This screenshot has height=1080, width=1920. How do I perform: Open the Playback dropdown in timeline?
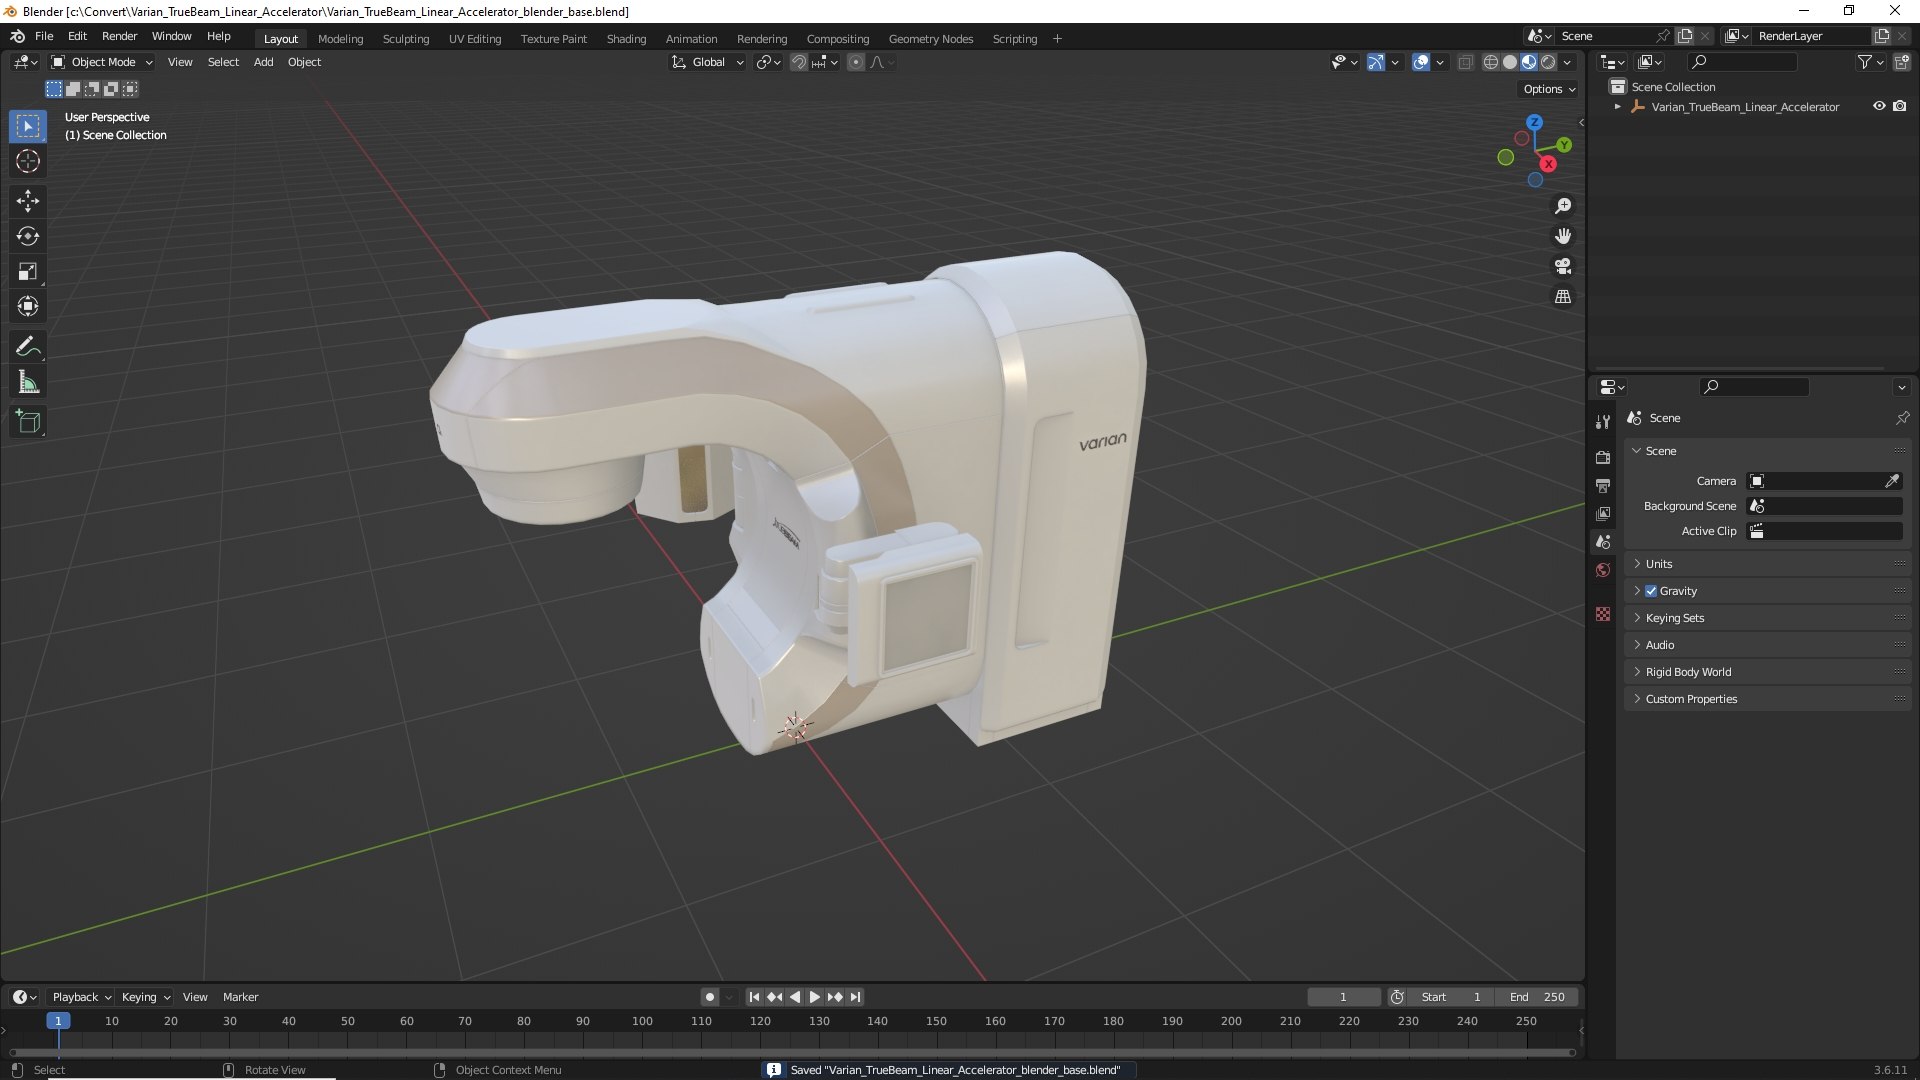(81, 997)
